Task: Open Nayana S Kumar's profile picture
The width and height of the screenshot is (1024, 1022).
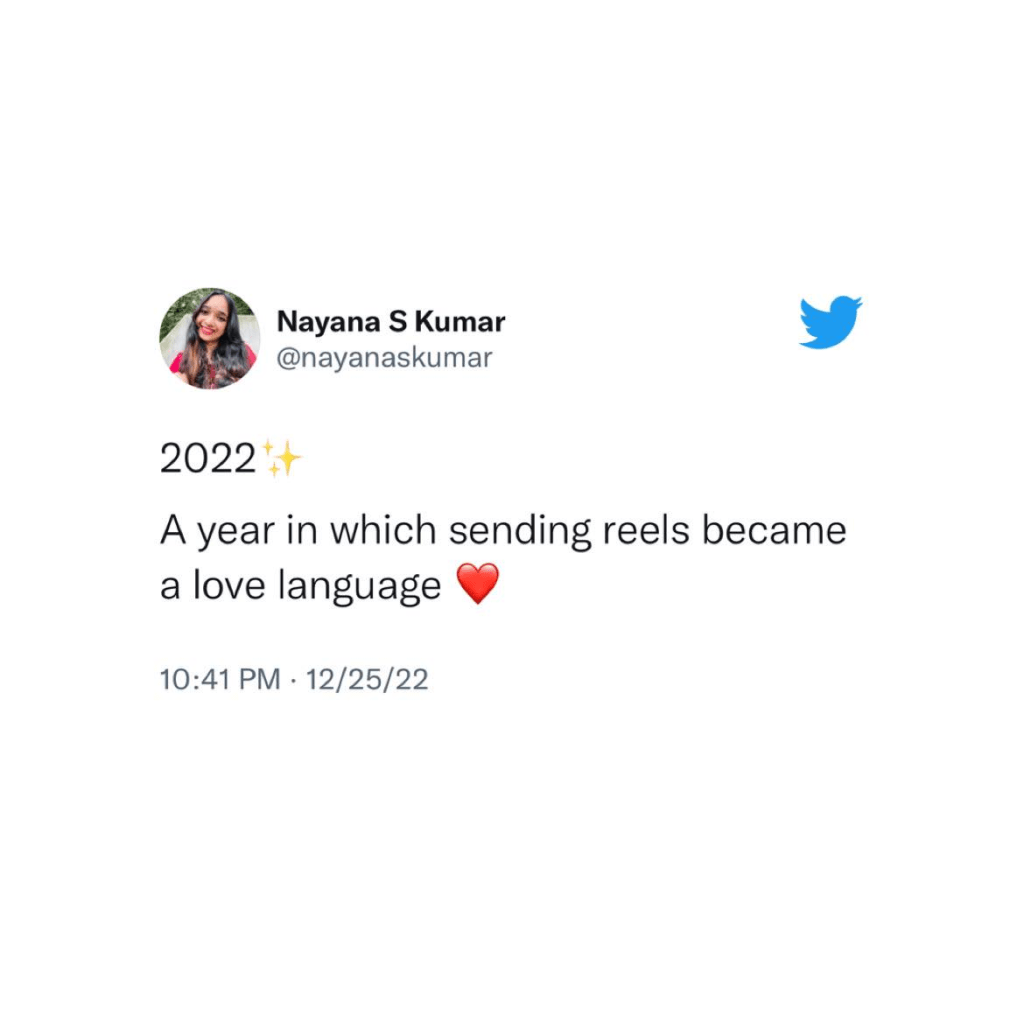Action: click(210, 338)
